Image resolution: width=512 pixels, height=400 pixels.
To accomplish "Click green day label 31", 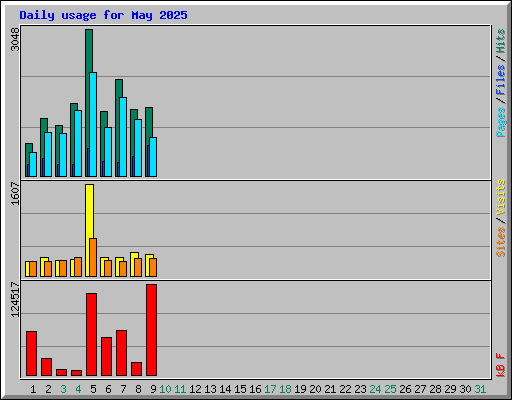I will click(x=480, y=389).
